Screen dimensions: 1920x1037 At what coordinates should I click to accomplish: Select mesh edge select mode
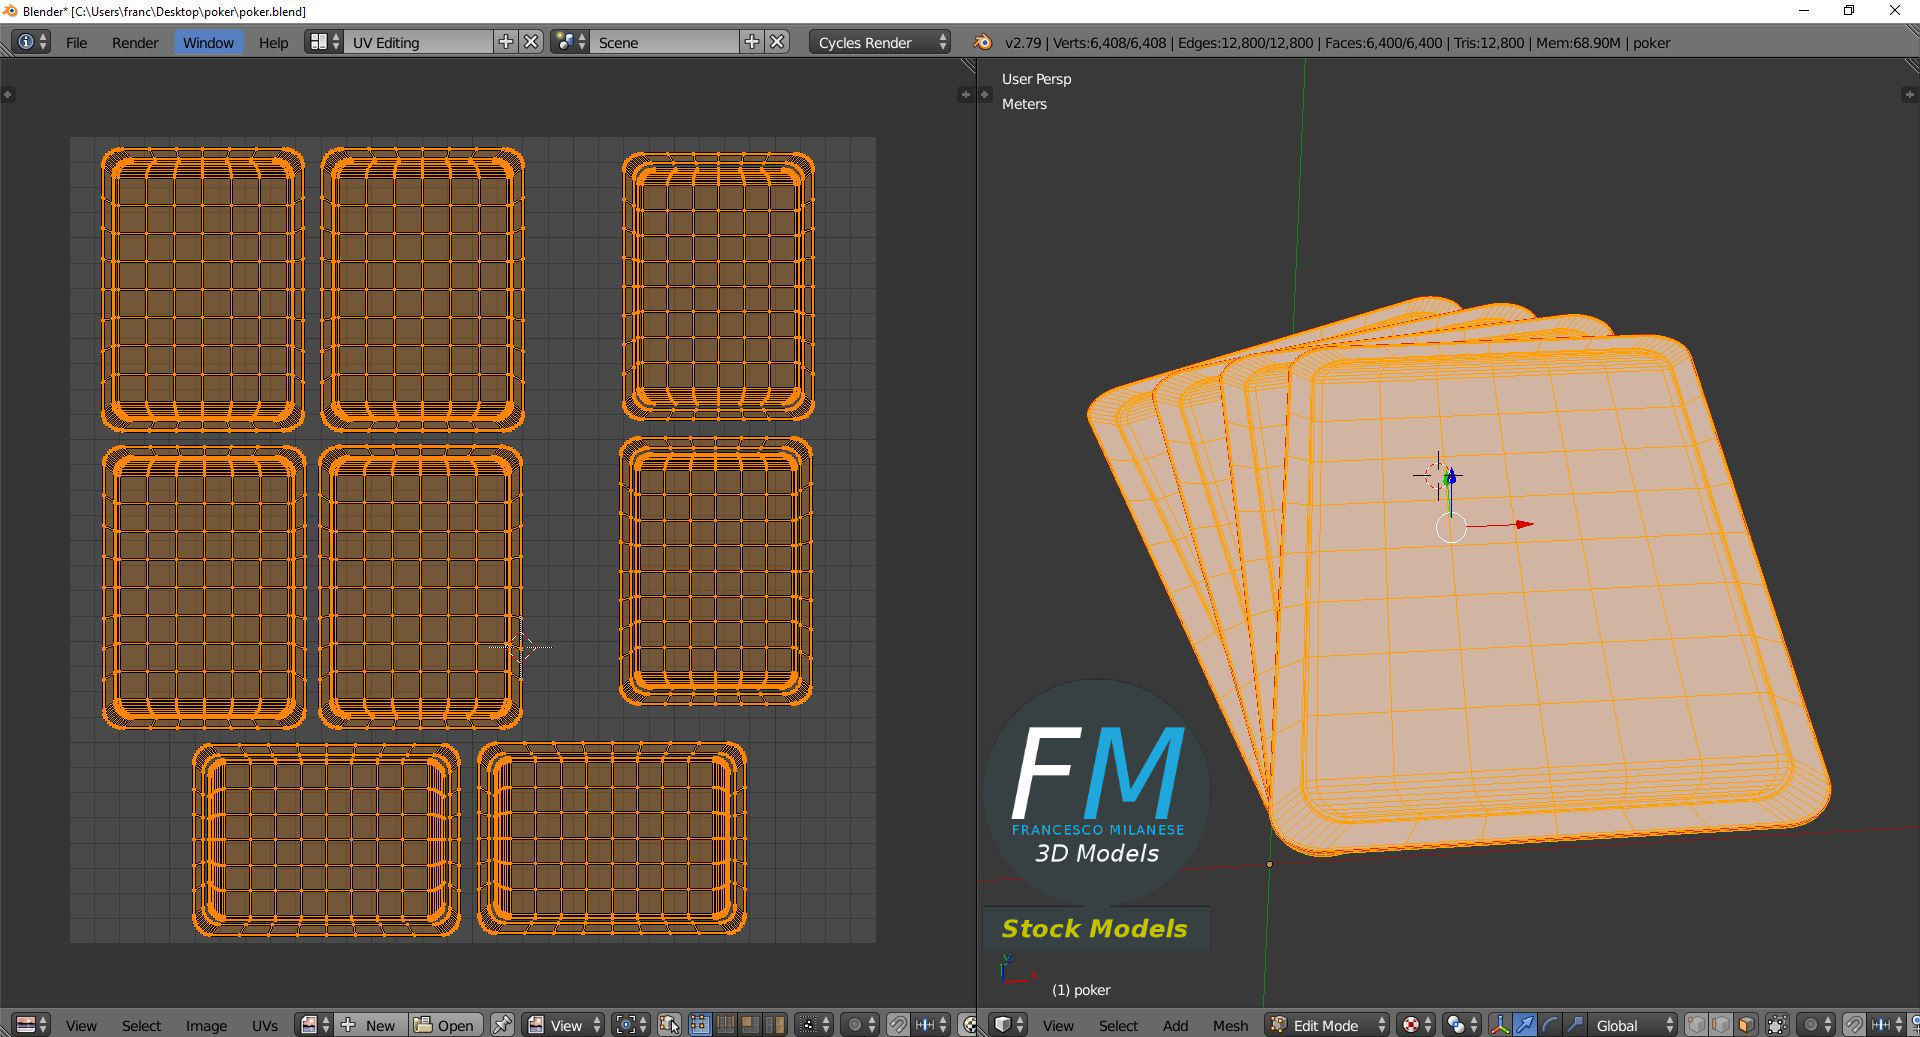[1721, 1025]
